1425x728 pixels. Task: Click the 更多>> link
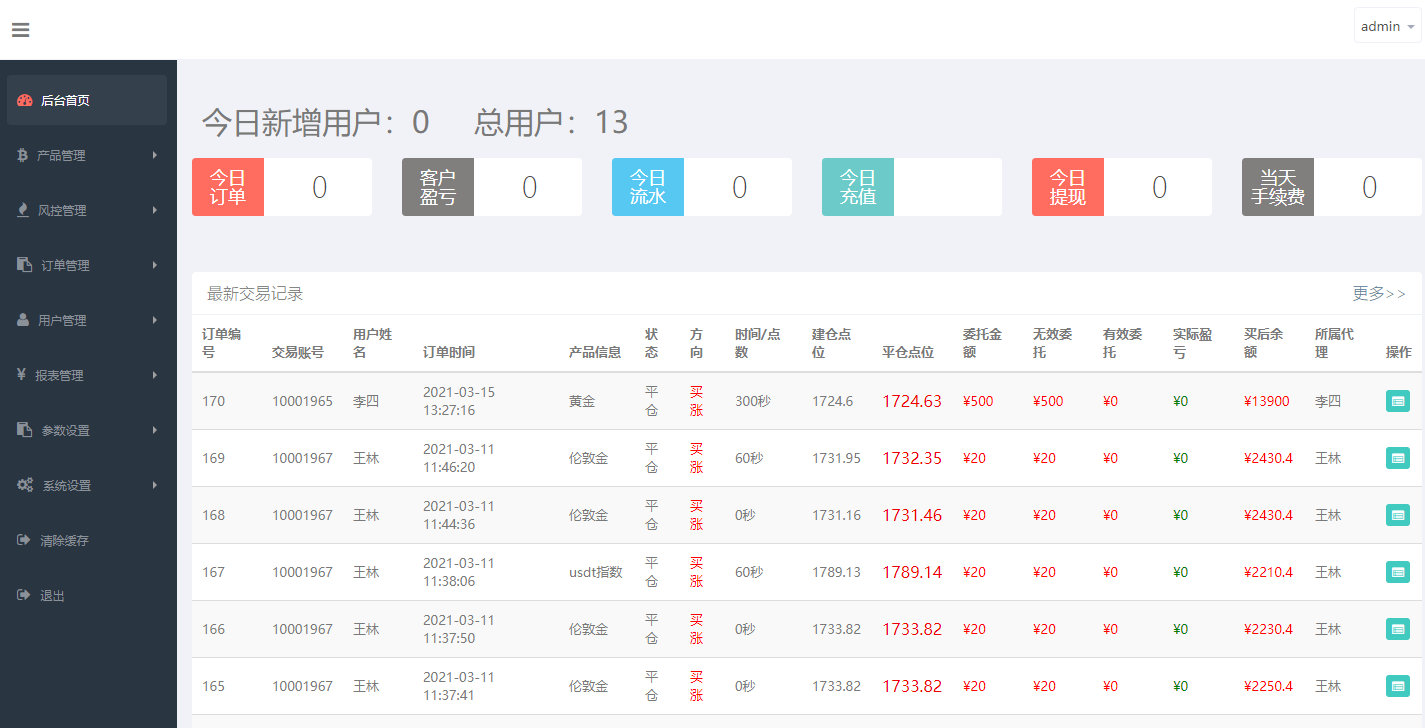point(1379,293)
